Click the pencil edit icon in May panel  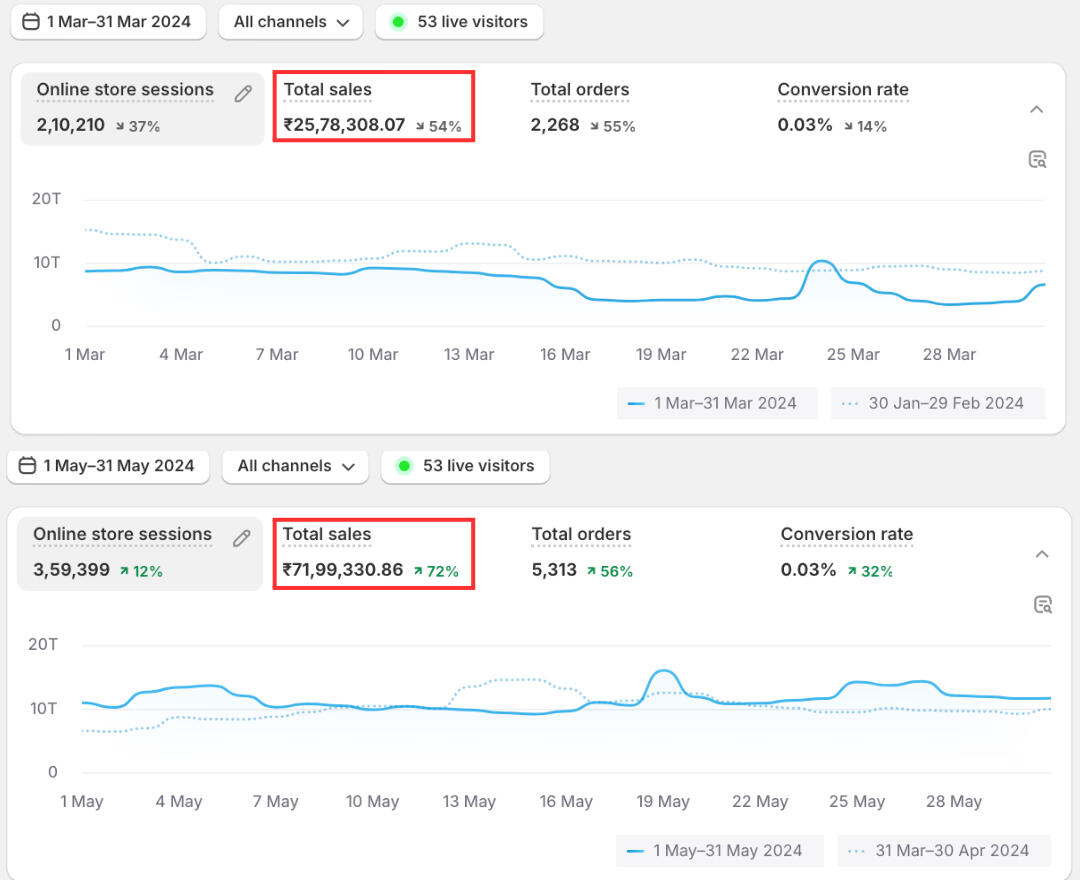pos(241,539)
